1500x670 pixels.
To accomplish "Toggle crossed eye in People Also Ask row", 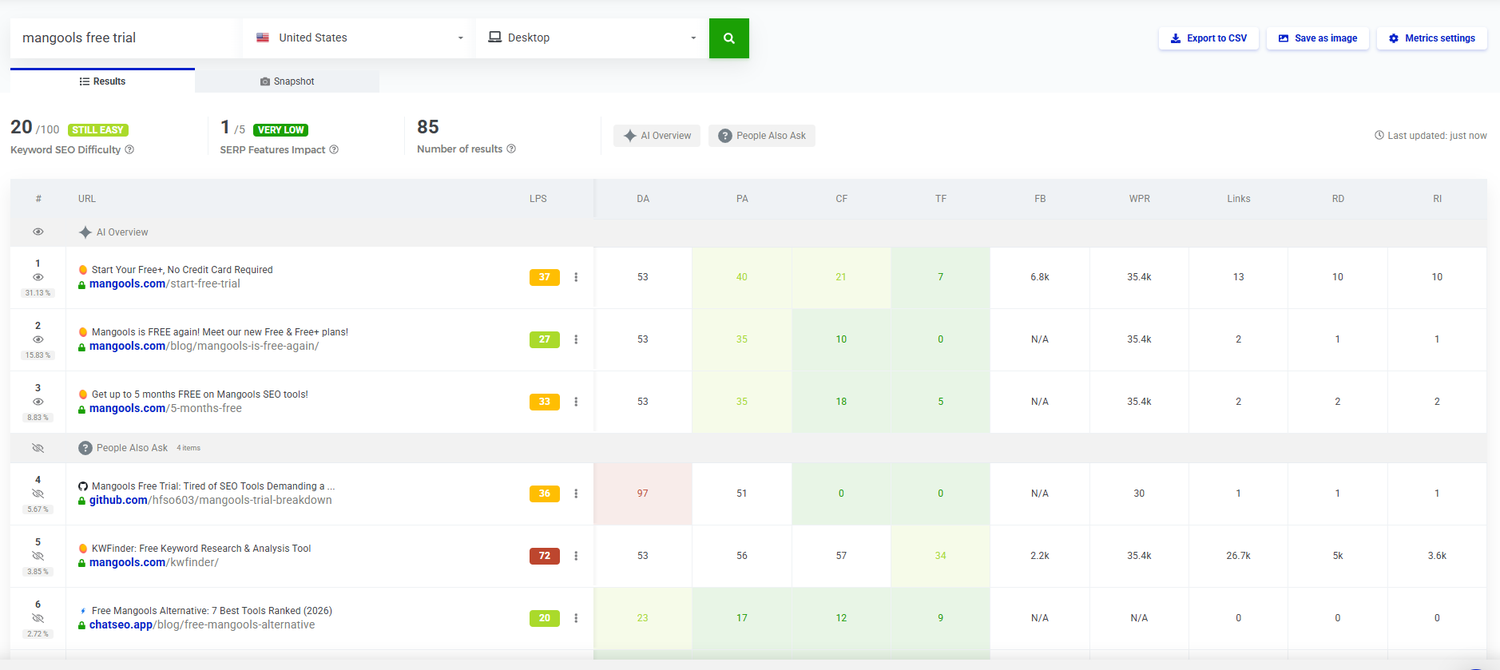I will tap(38, 448).
